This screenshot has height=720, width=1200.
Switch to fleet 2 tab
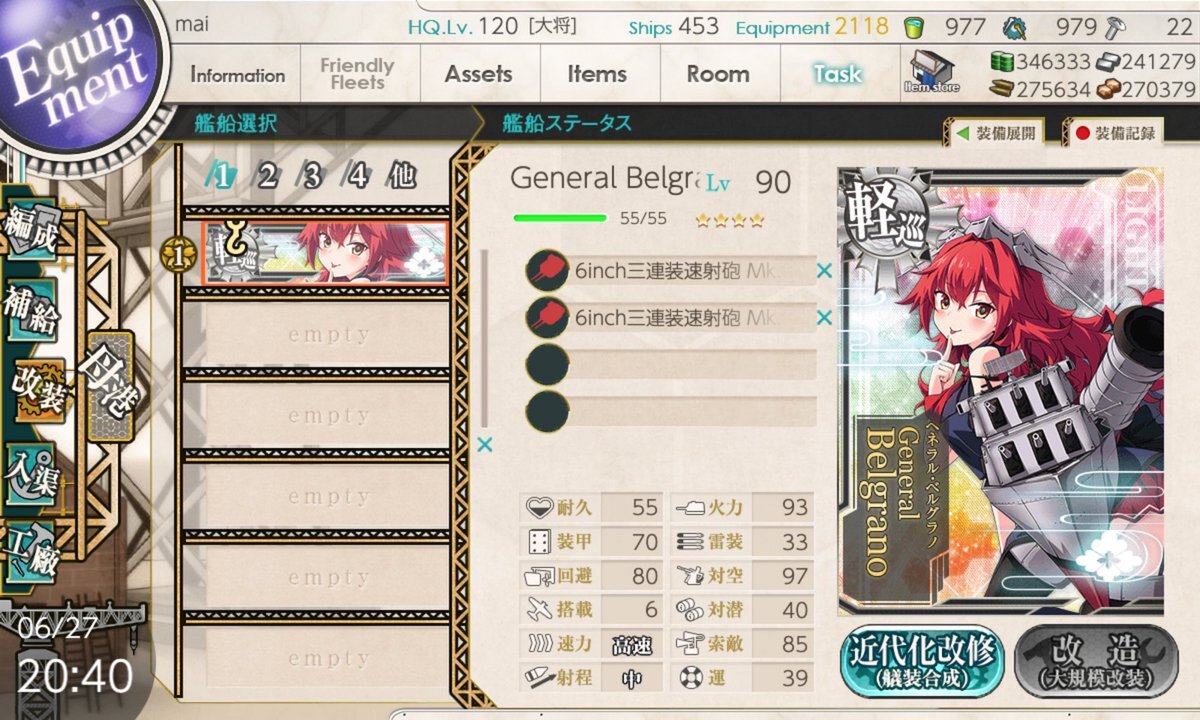coord(267,177)
